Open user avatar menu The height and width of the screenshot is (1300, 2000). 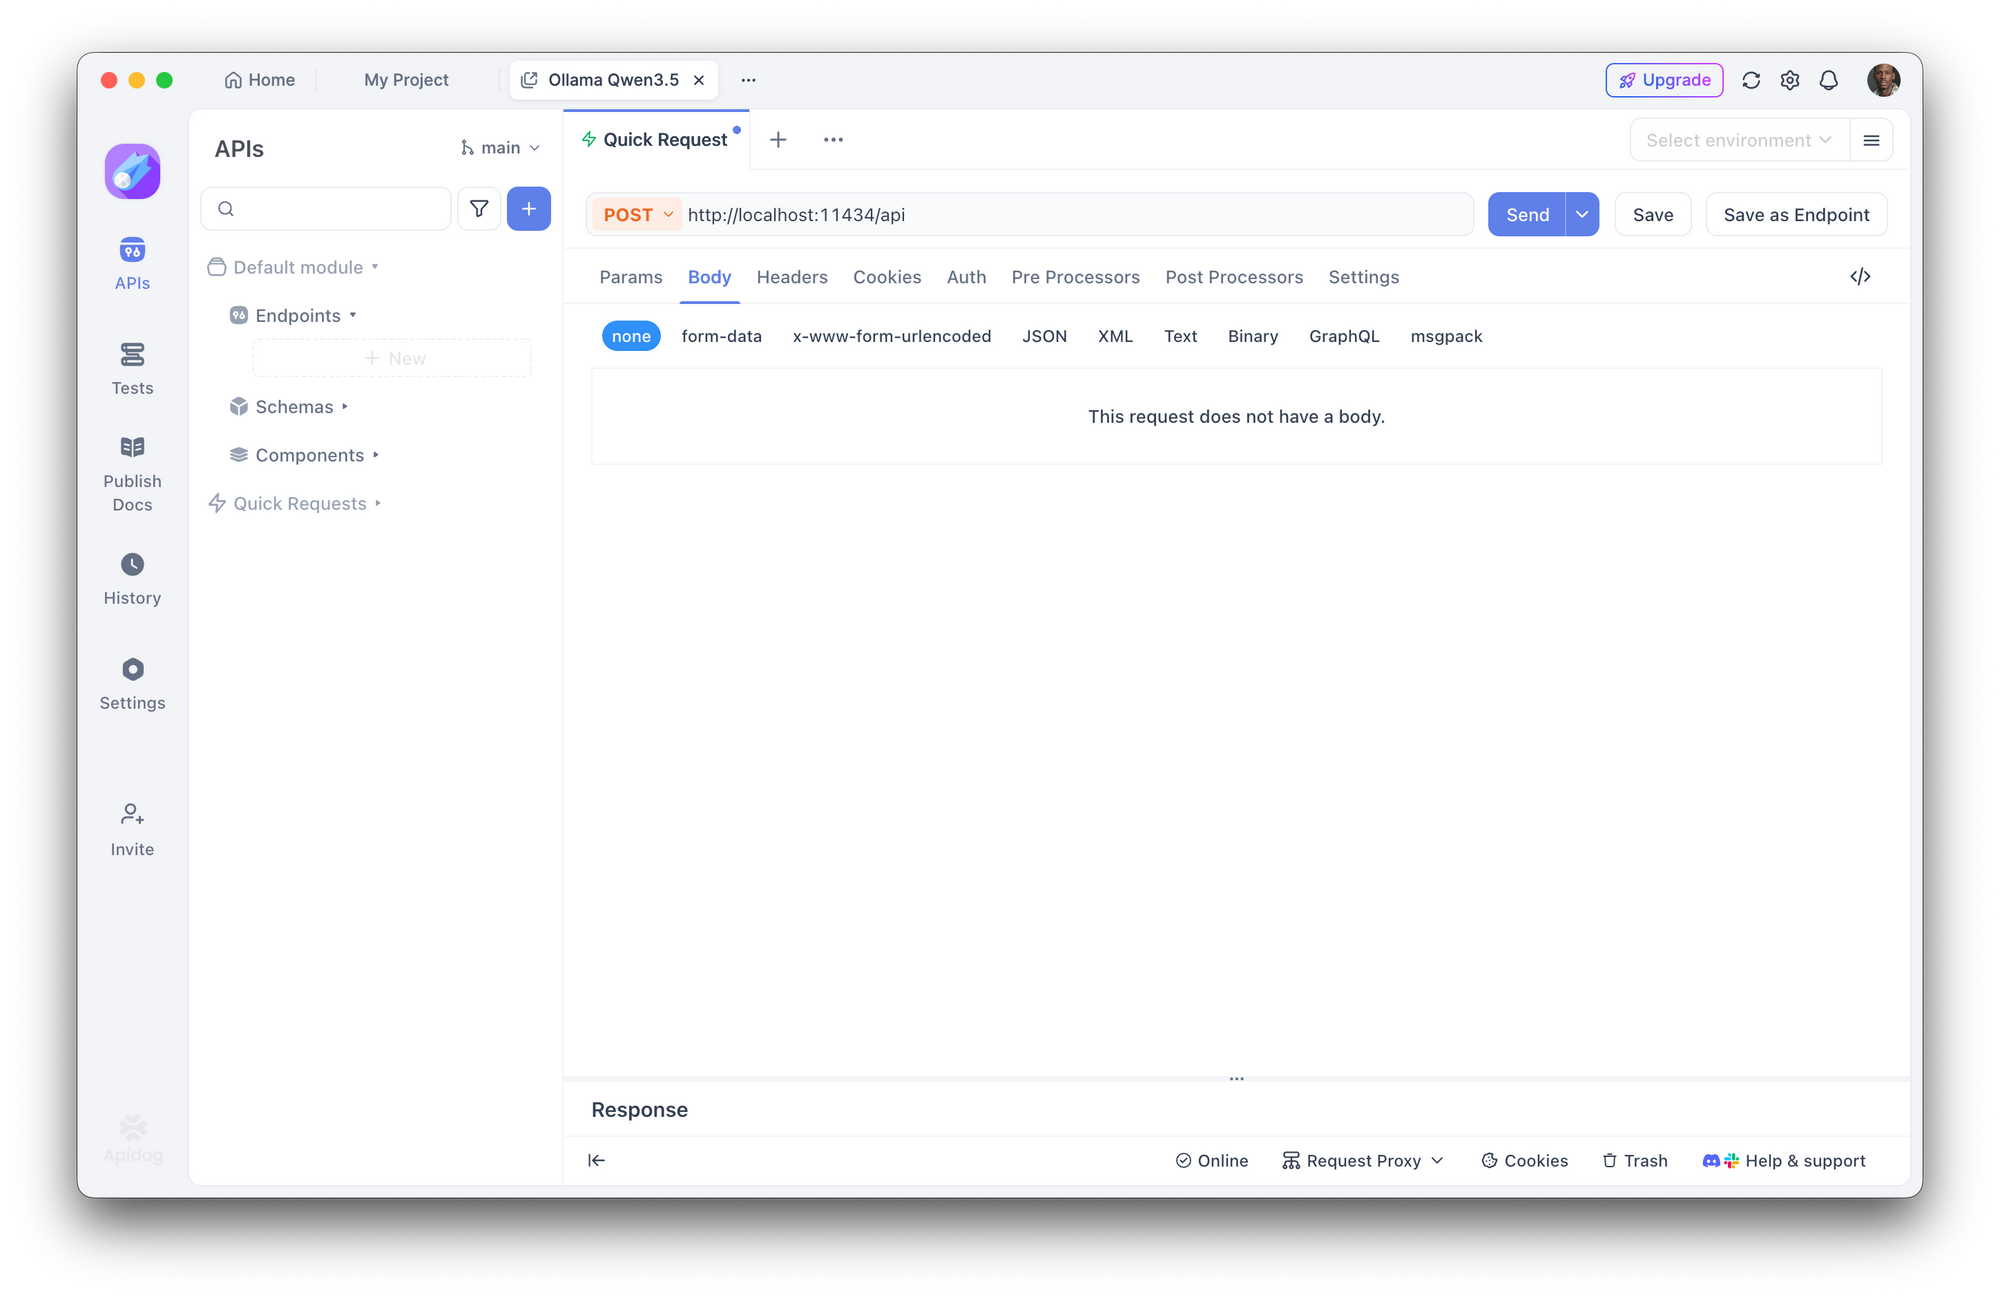[x=1883, y=80]
